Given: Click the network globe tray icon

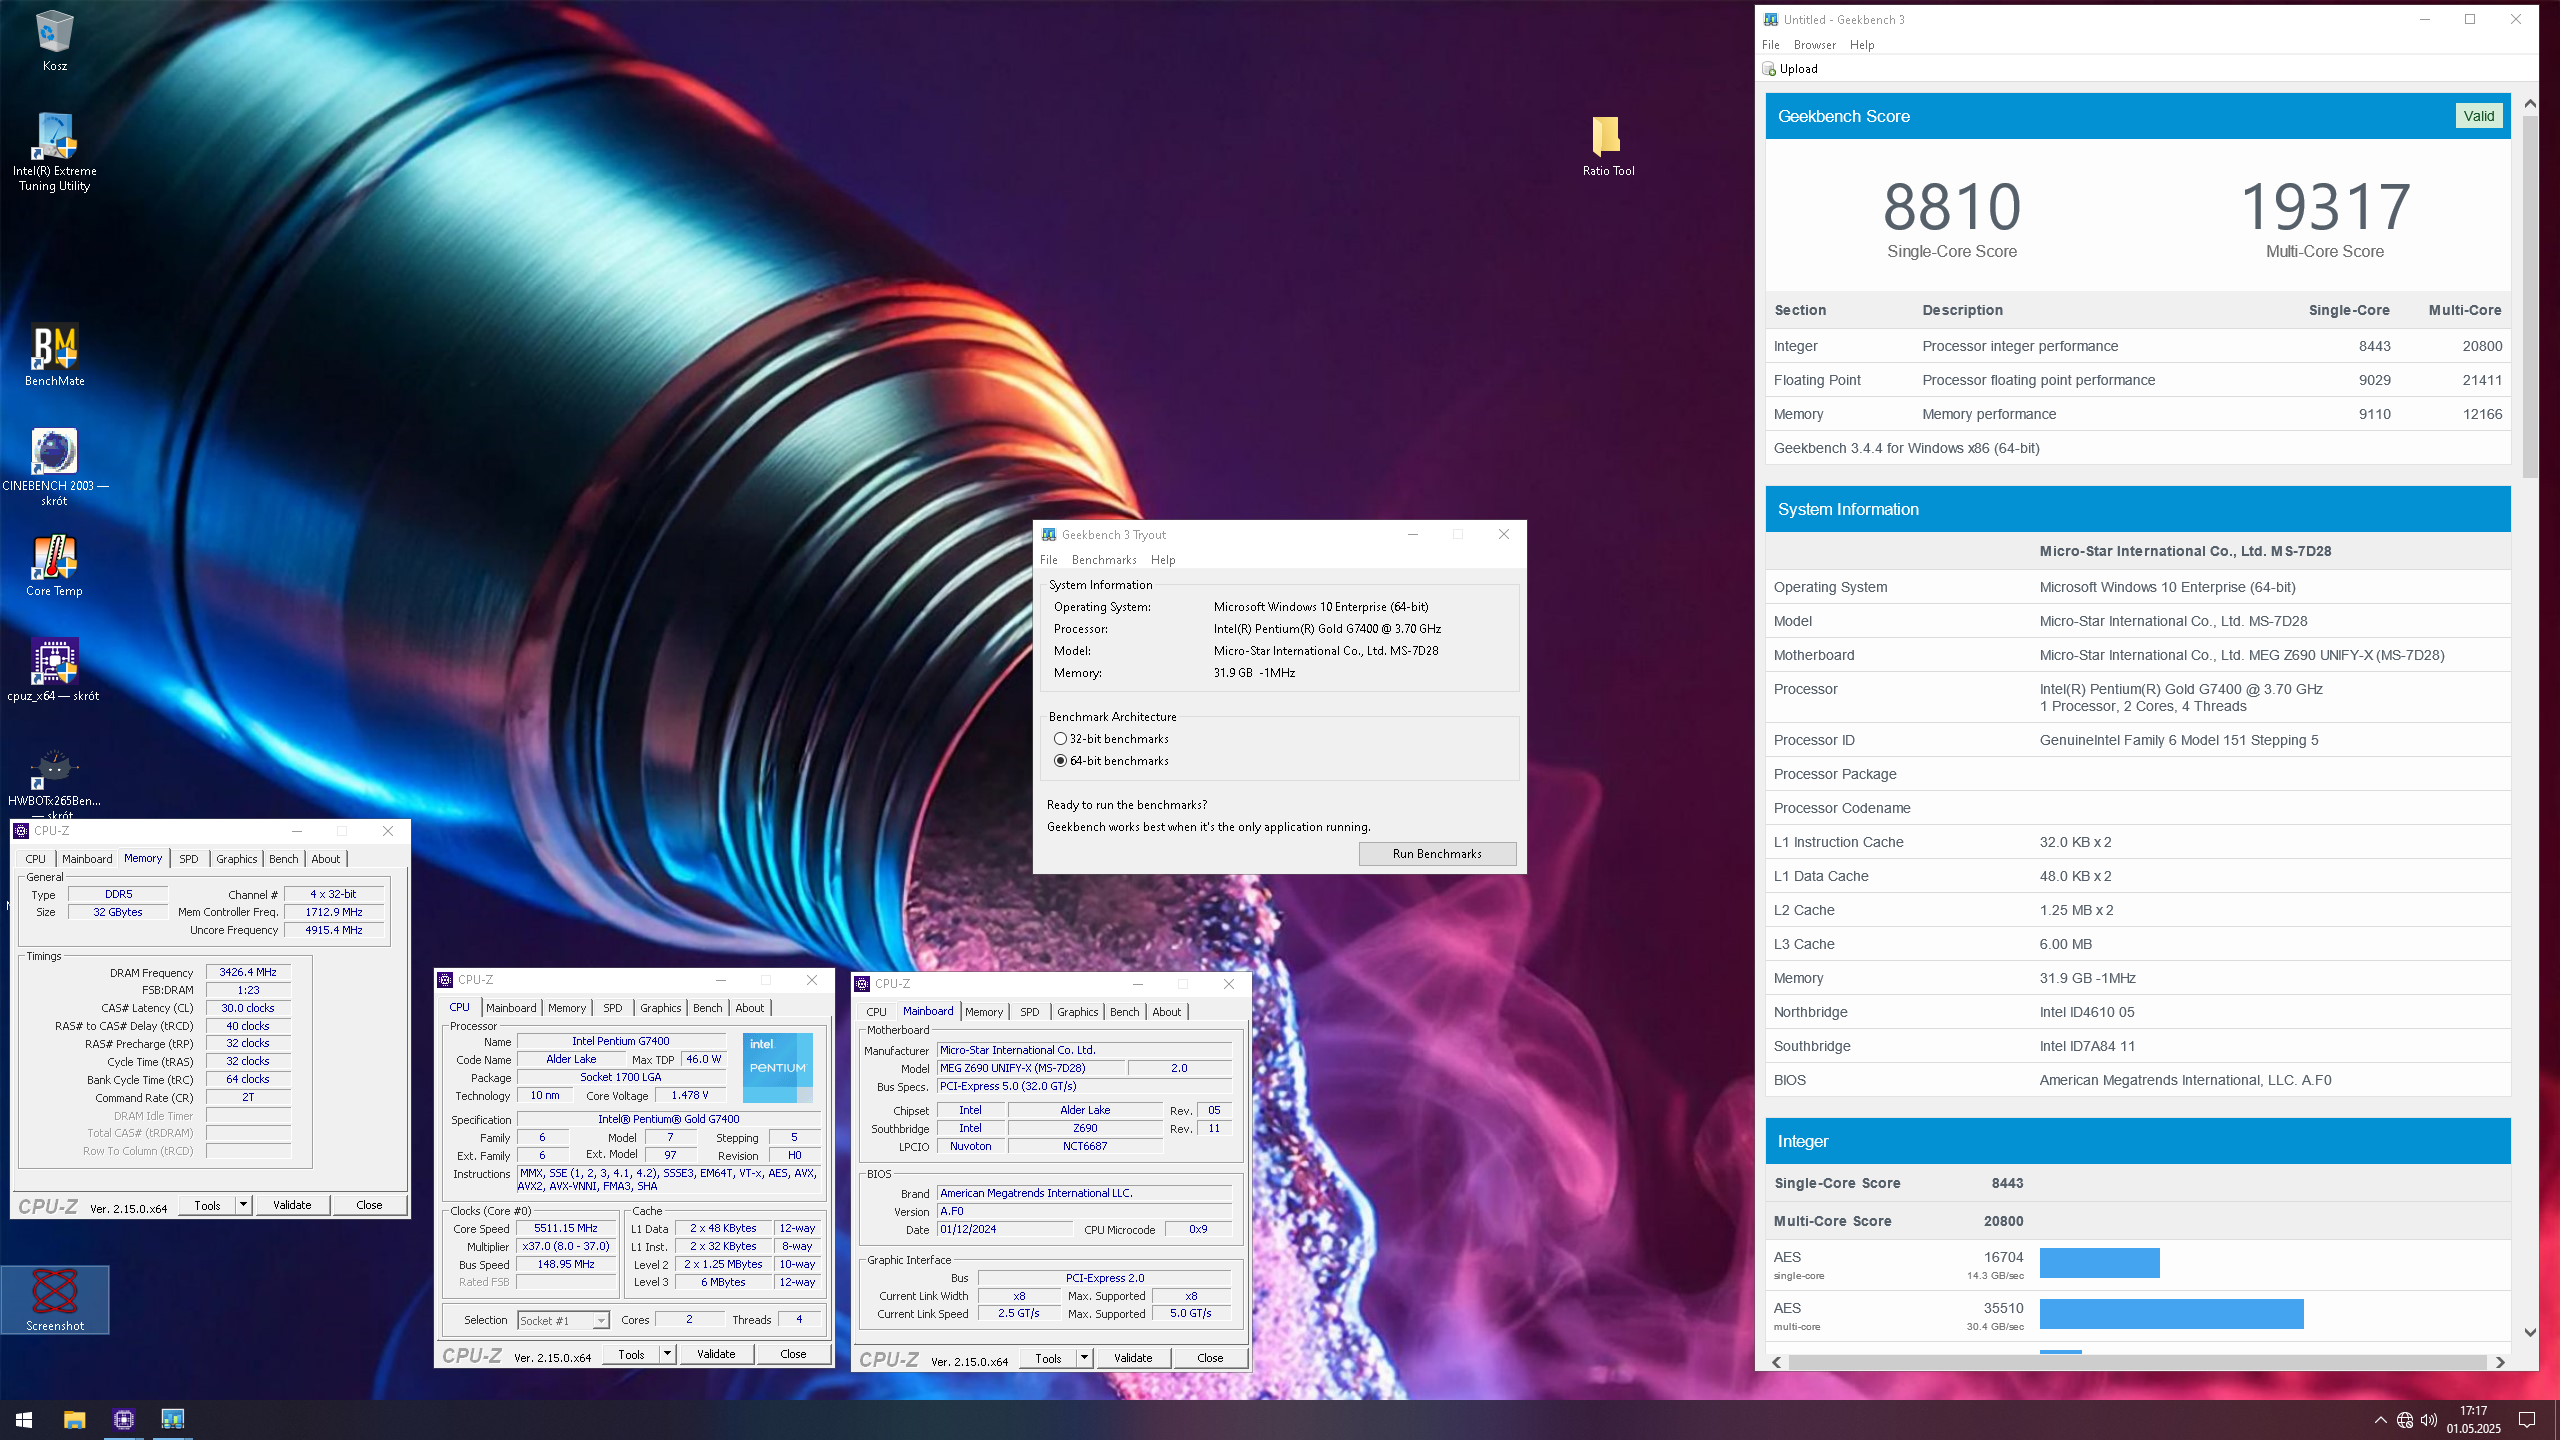Looking at the screenshot, I should tap(2405, 1420).
